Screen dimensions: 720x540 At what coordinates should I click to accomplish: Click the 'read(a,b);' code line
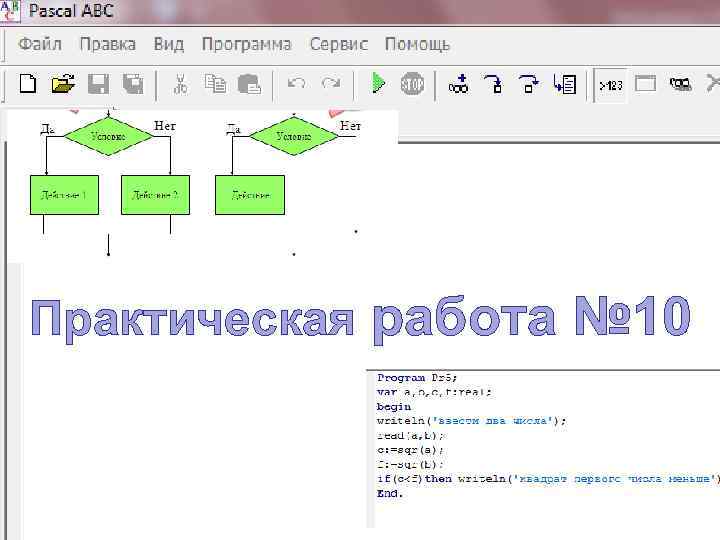(411, 435)
